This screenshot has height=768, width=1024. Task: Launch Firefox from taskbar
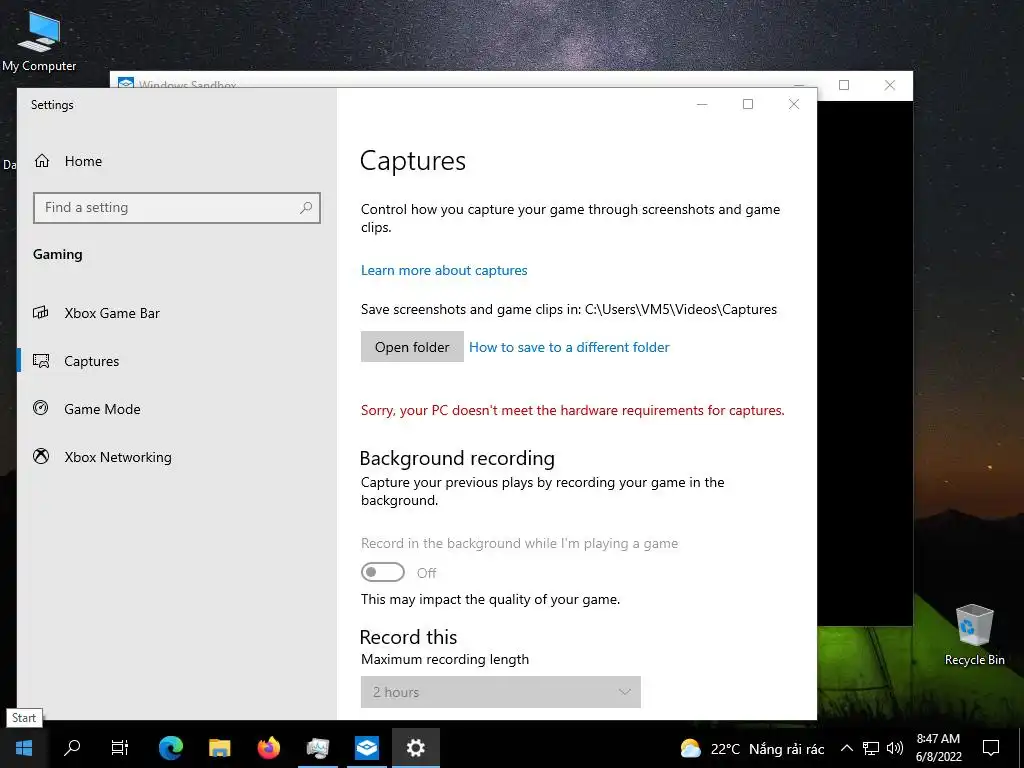(x=268, y=748)
